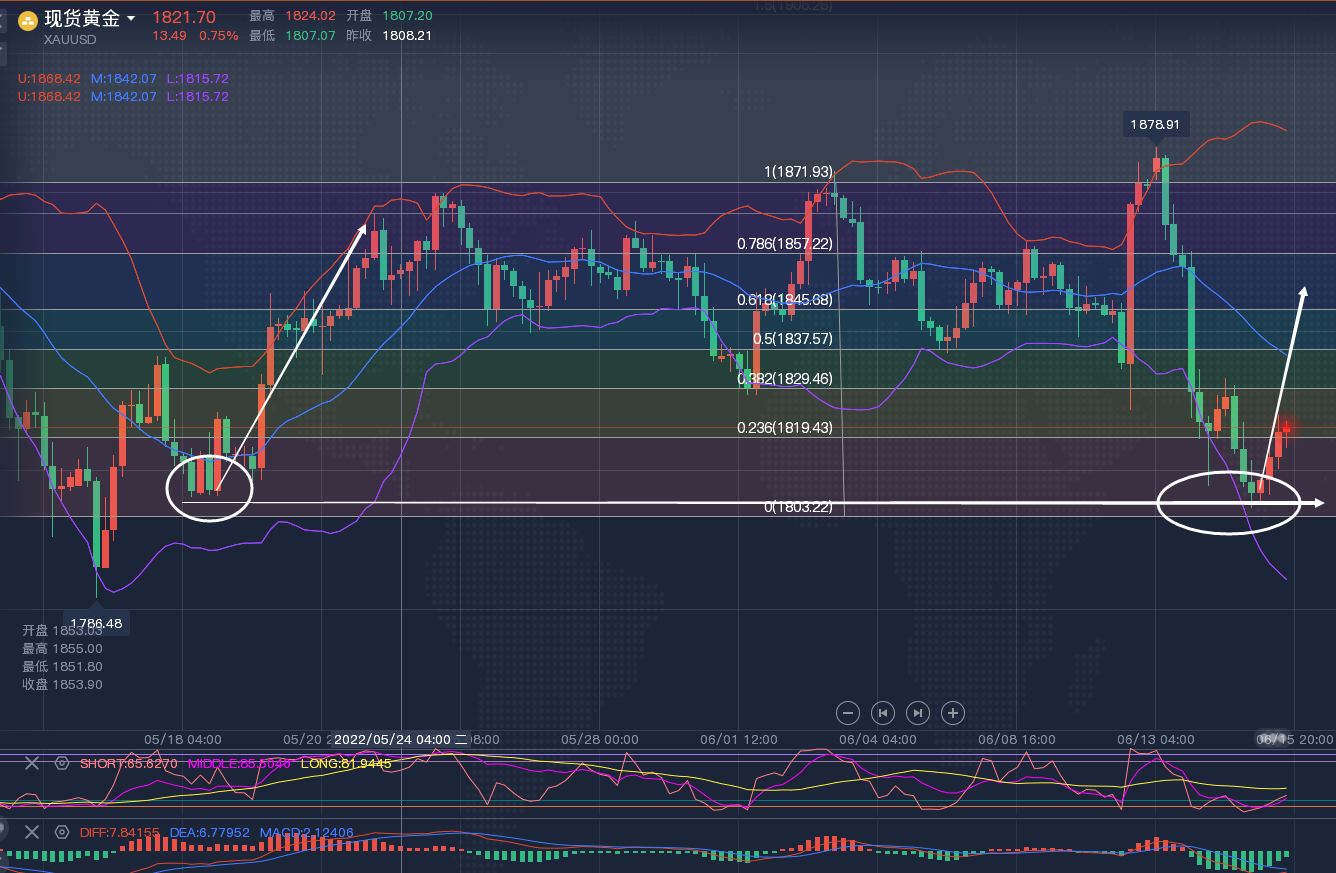Click the 06/01 12:00 time axis label
The width and height of the screenshot is (1336, 873).
click(739, 739)
